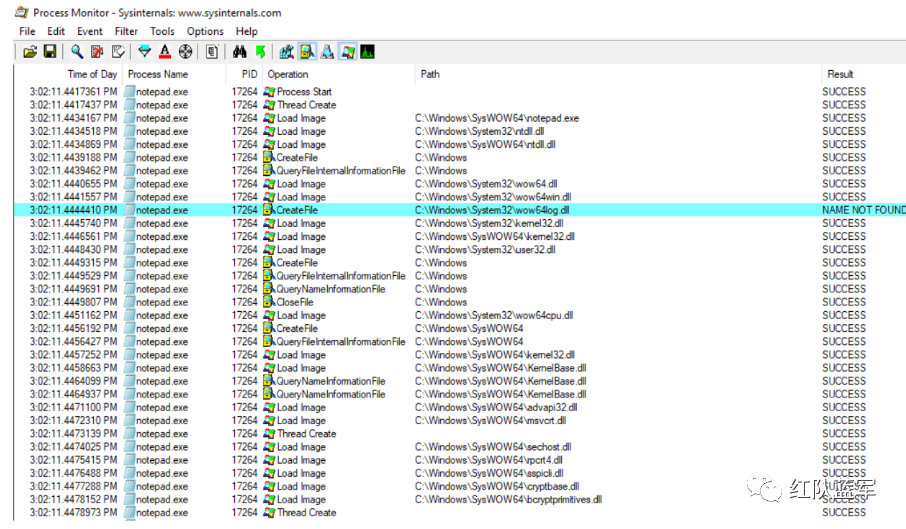Select the 3:02:11.4458663 PM KernelBase.dll Load Image row
This screenshot has height=529, width=906.
tap(459, 368)
